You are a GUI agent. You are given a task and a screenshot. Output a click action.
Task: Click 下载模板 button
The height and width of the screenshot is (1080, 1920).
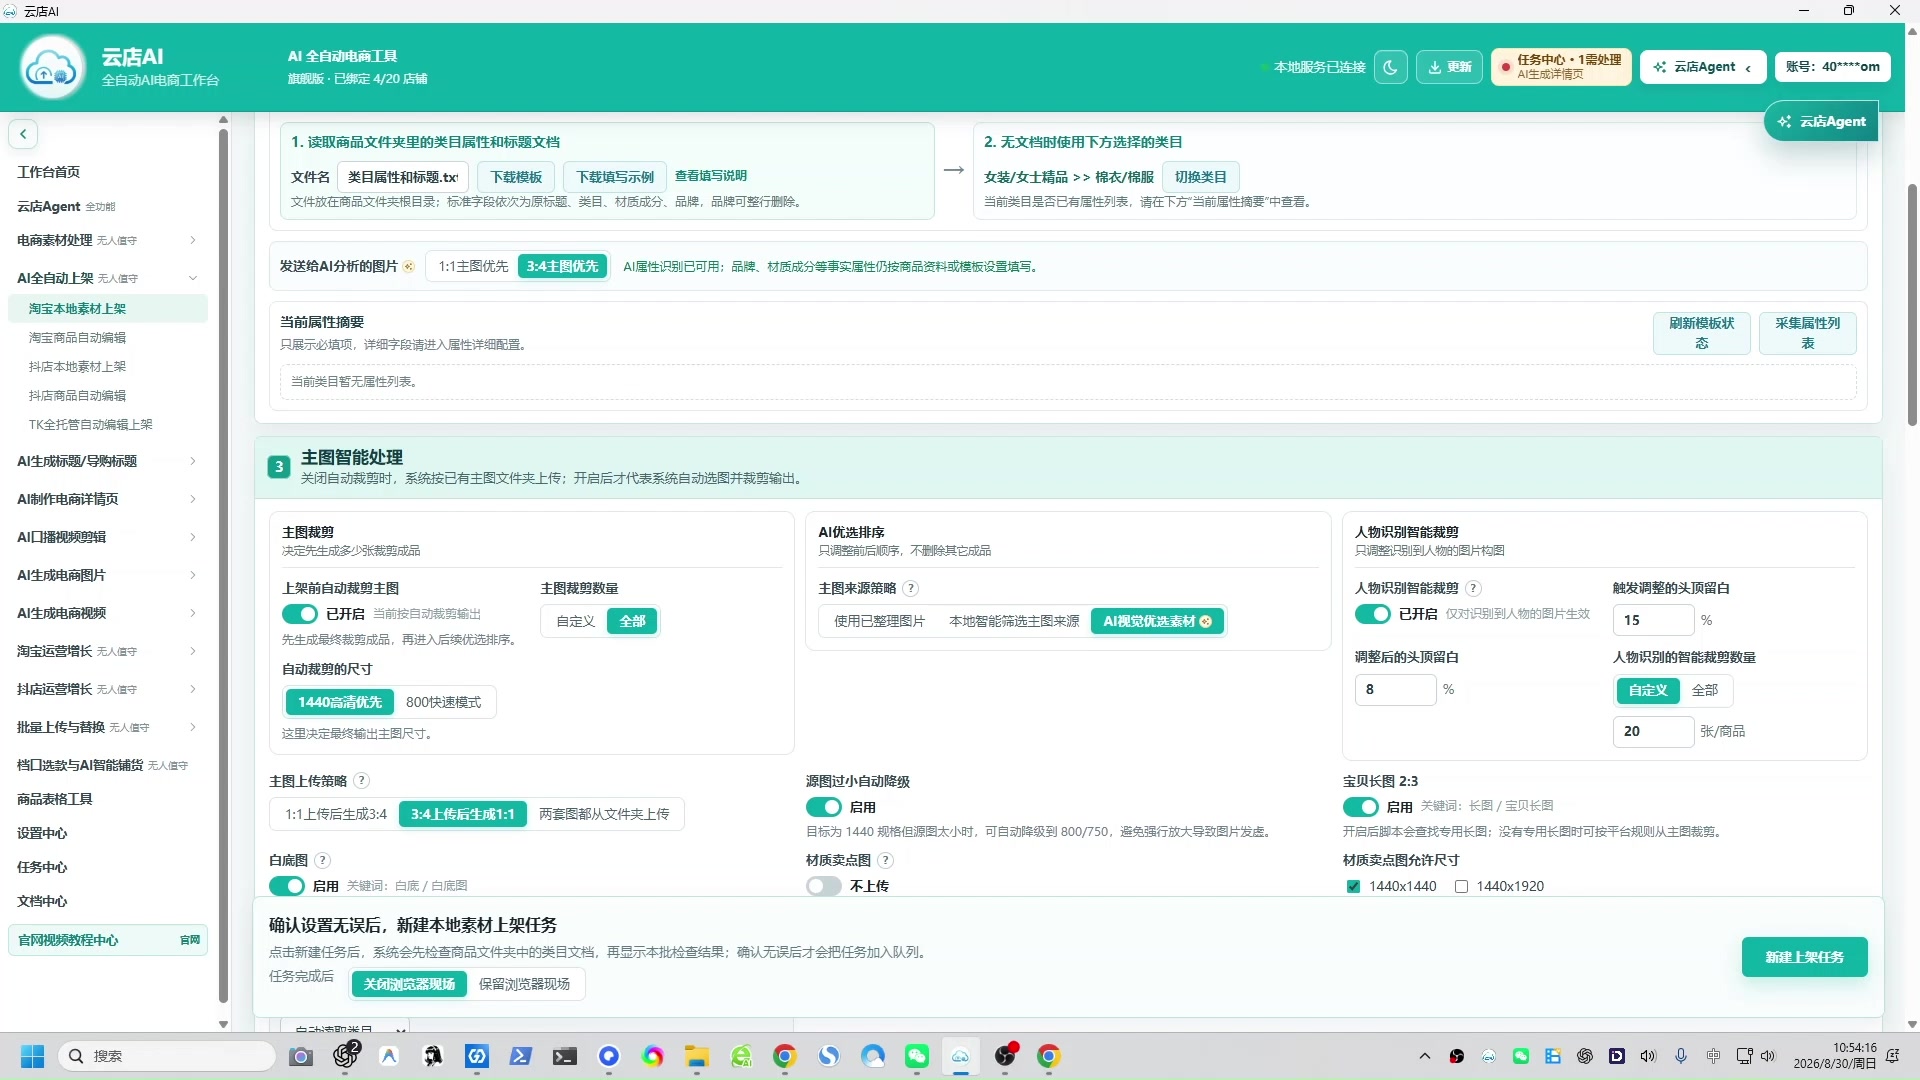[516, 177]
